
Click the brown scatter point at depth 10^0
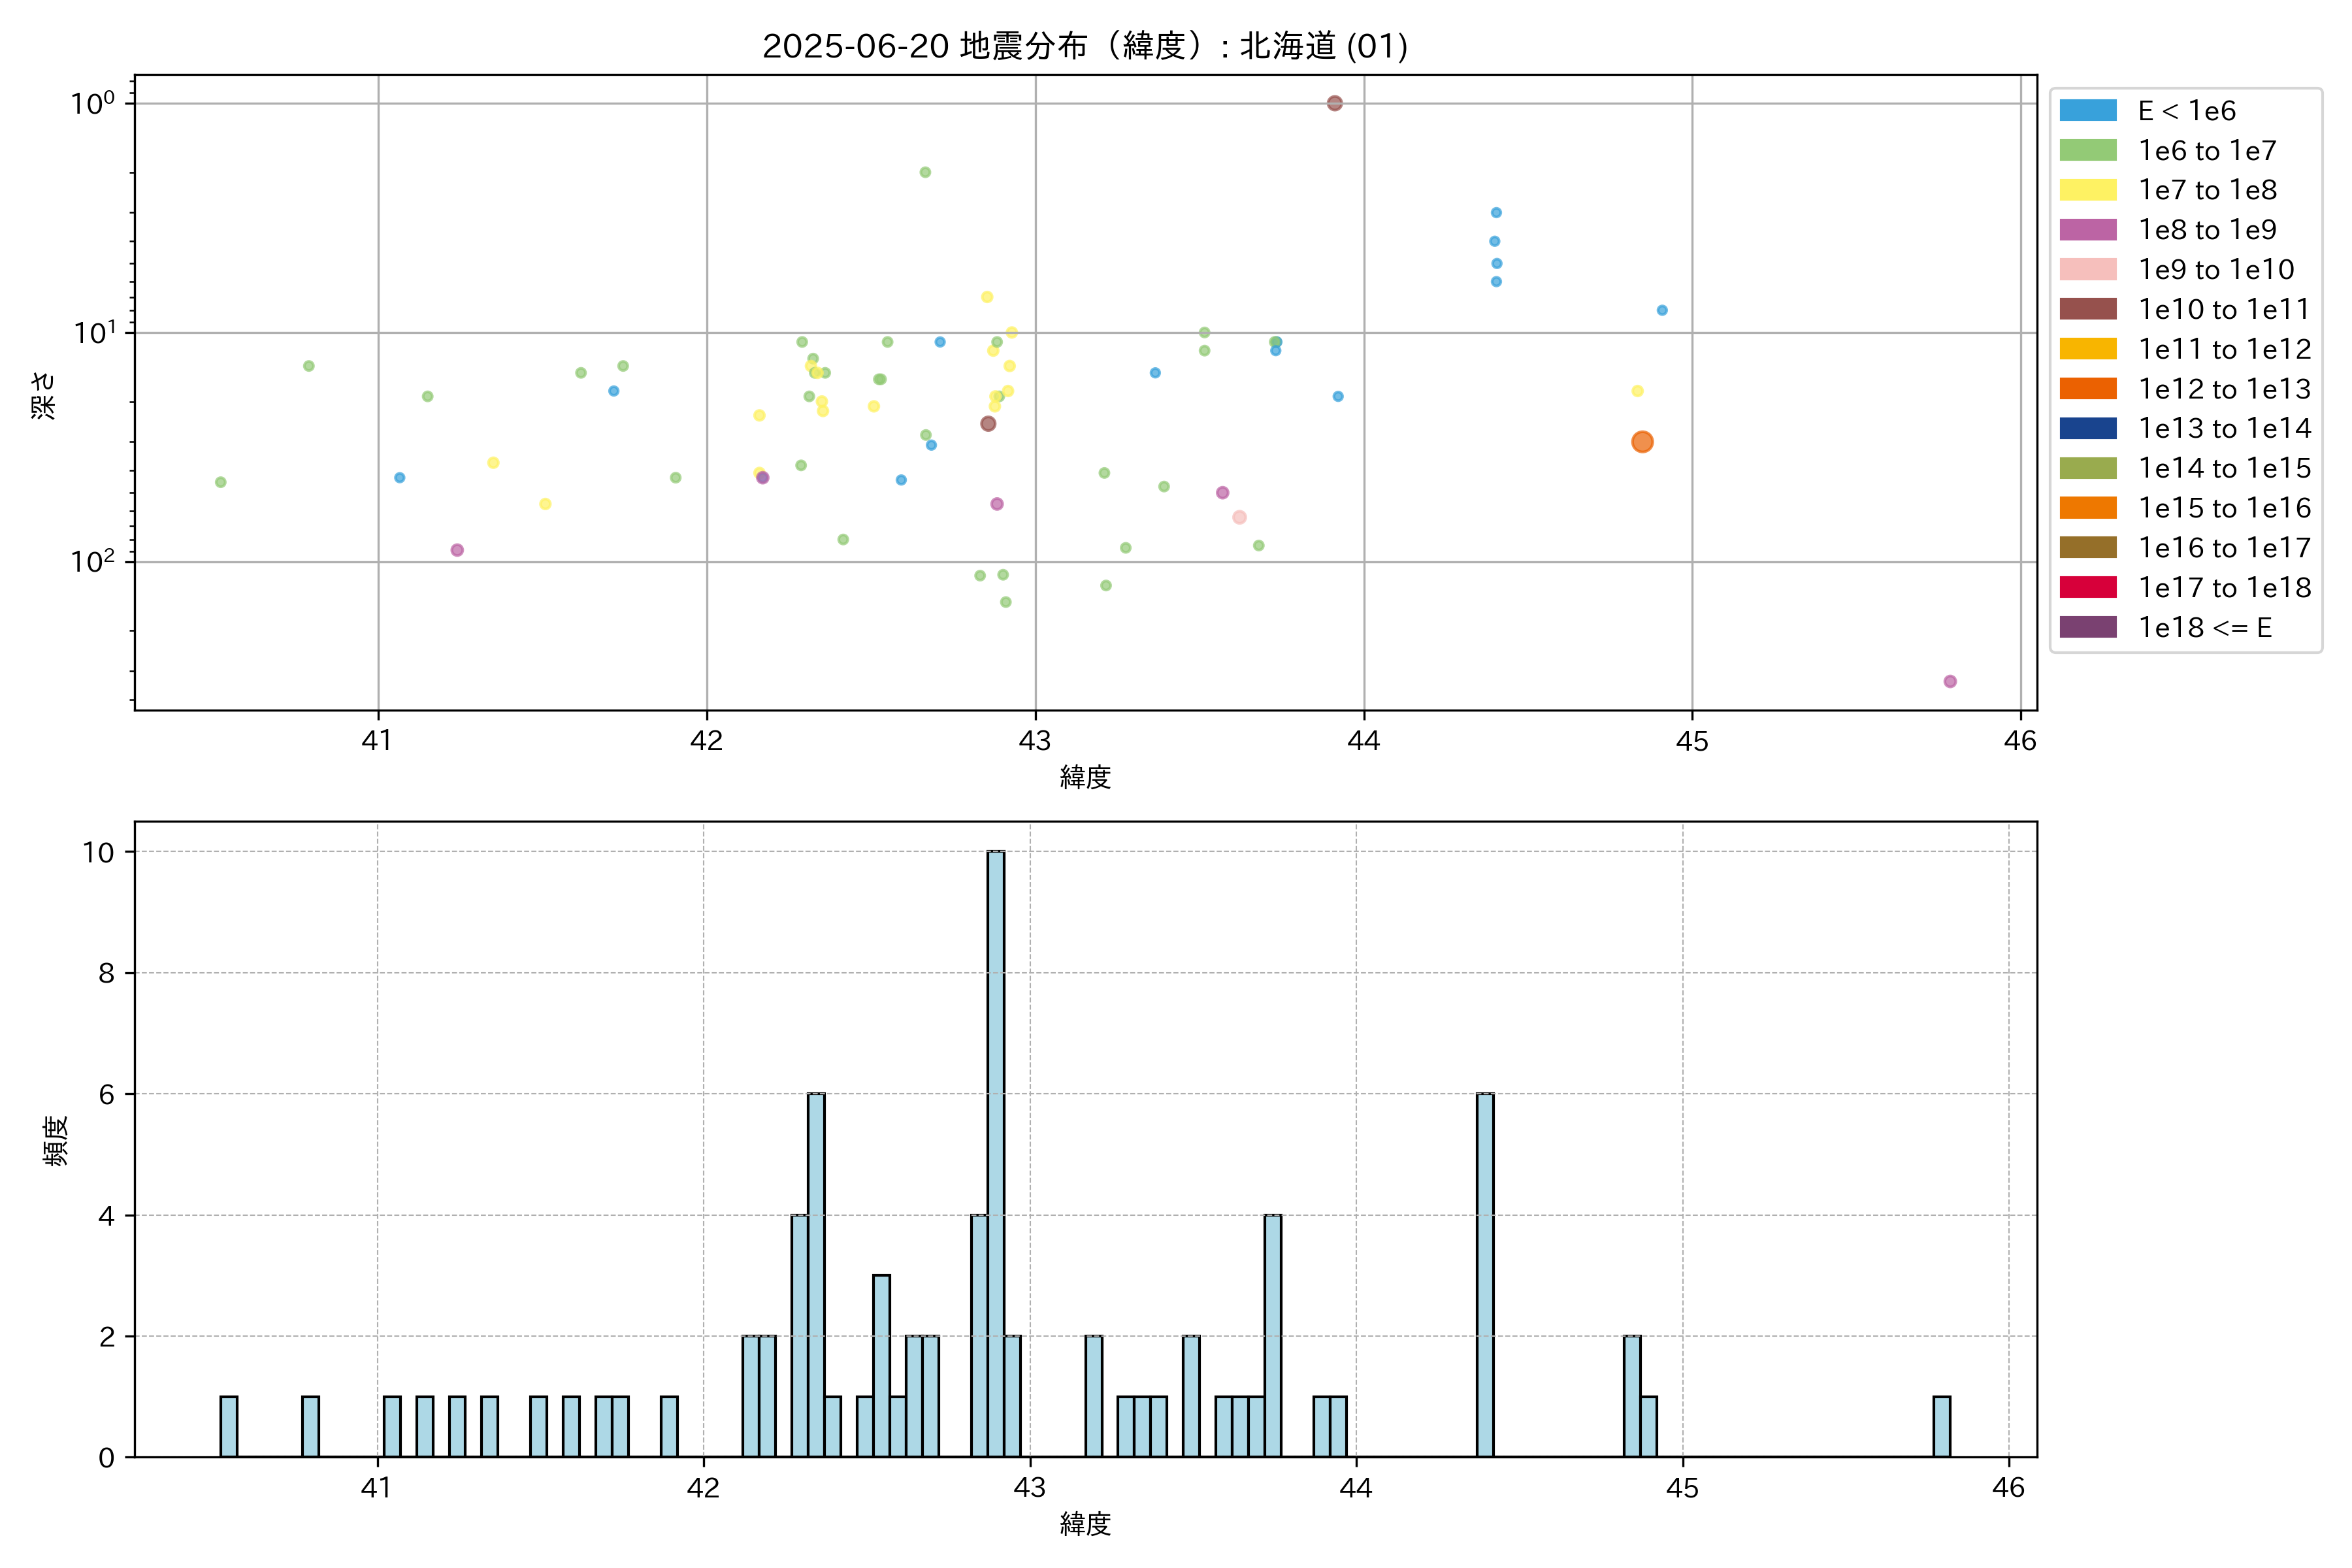click(x=1334, y=103)
